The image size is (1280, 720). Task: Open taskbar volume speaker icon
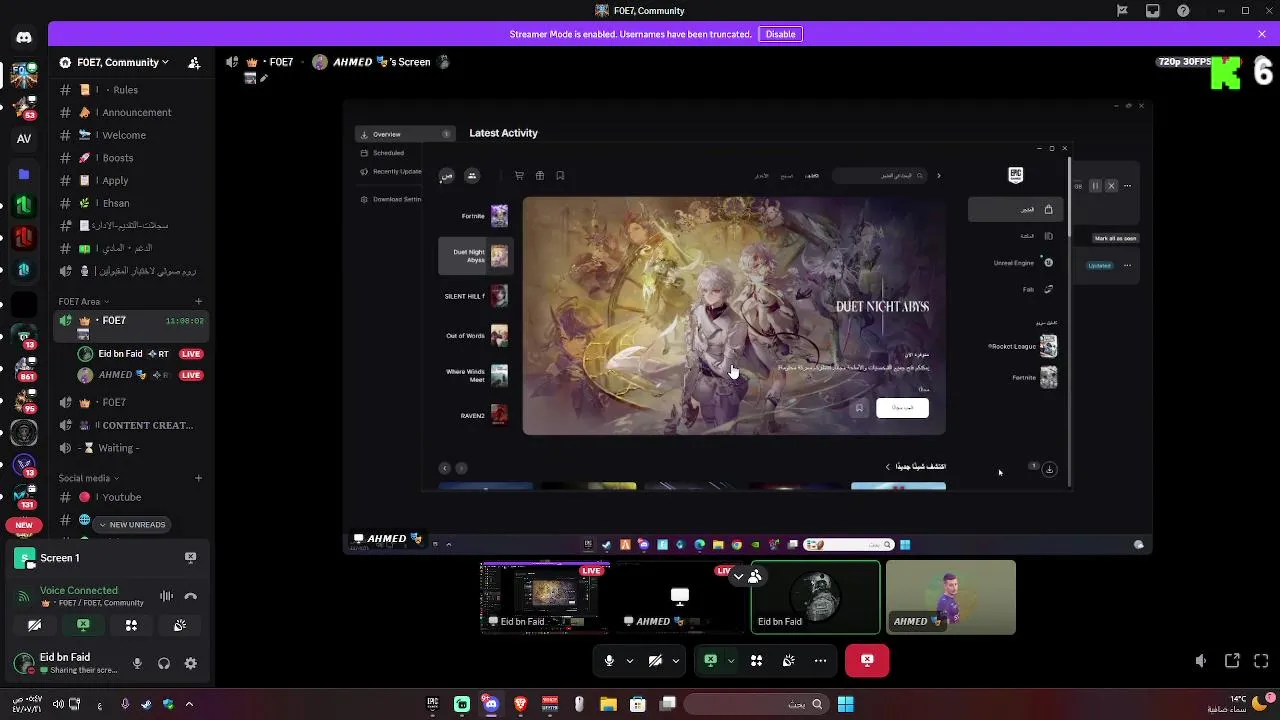[x=58, y=704]
